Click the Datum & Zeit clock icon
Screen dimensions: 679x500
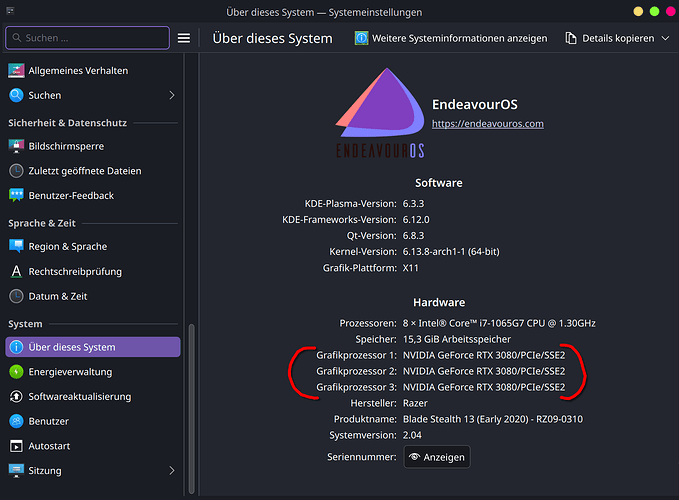point(16,296)
